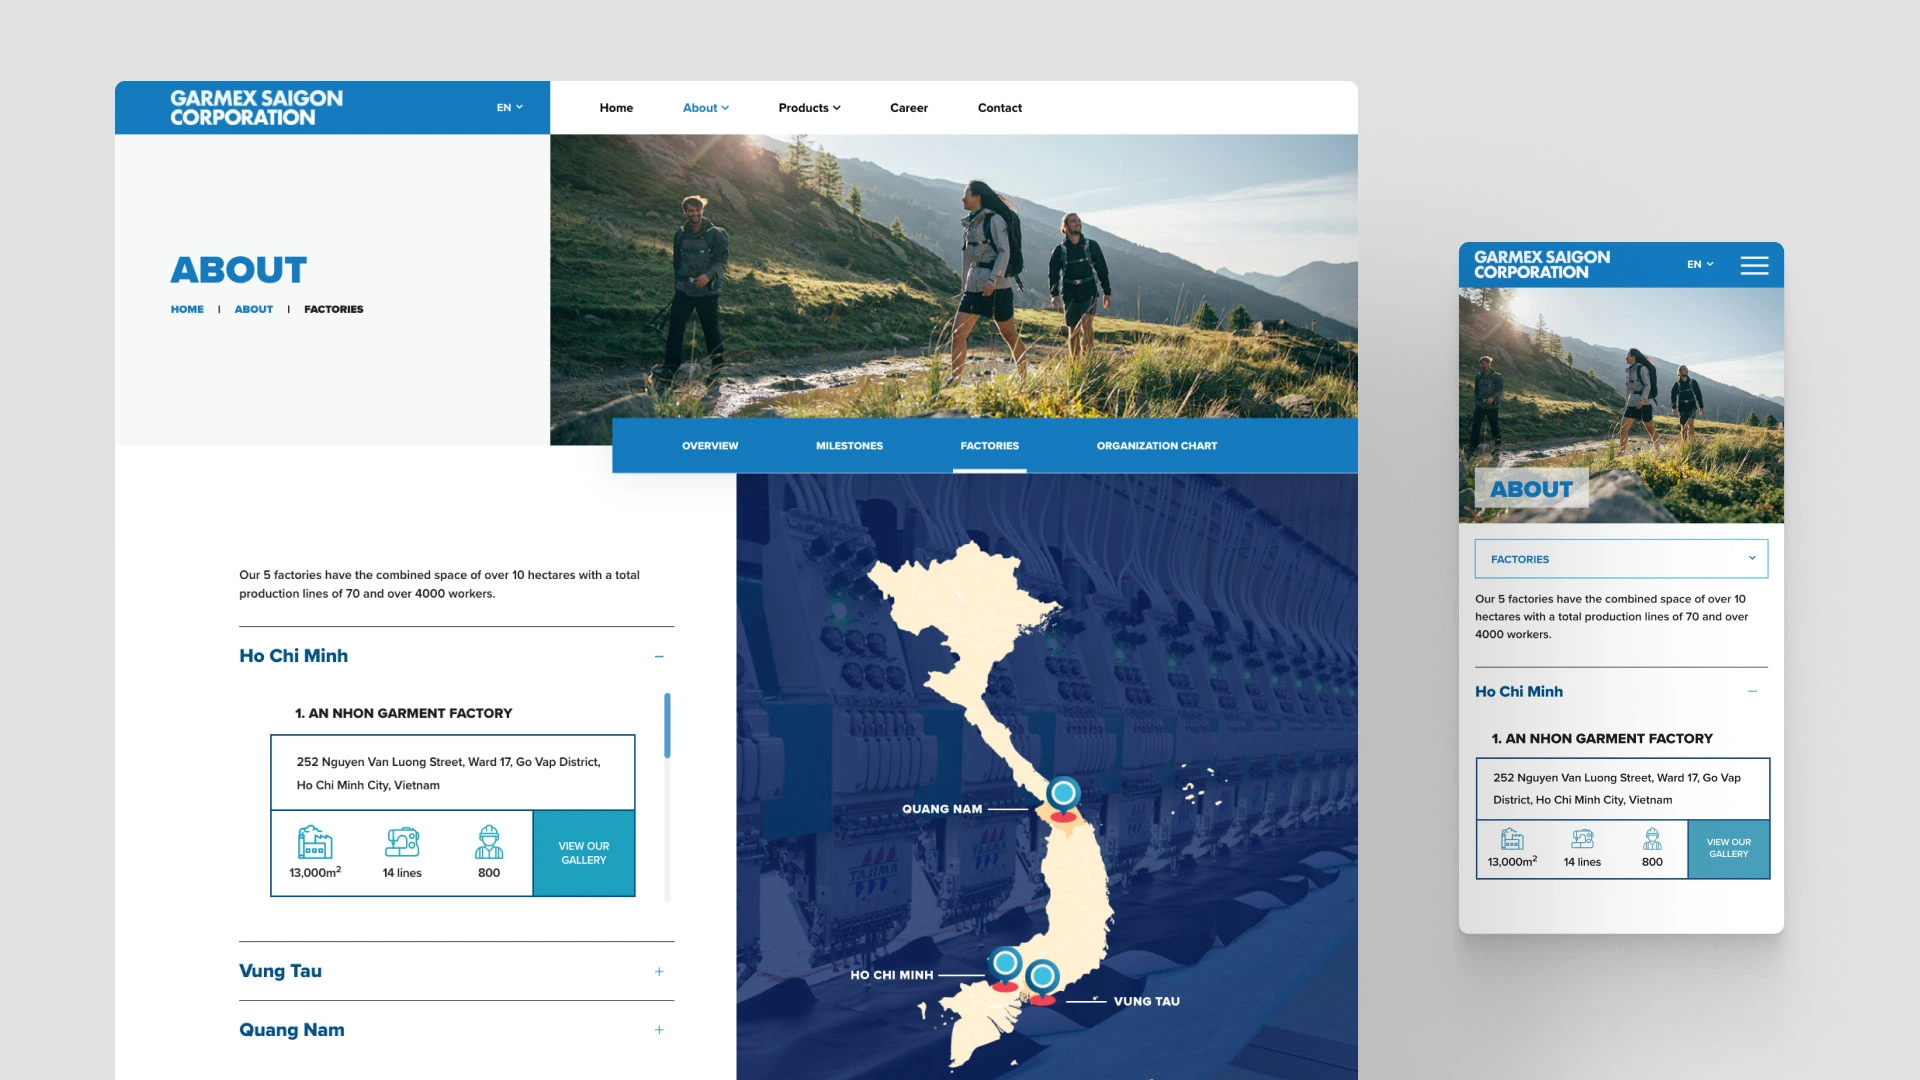Click the factory area icon in mobile card

coord(1512,839)
